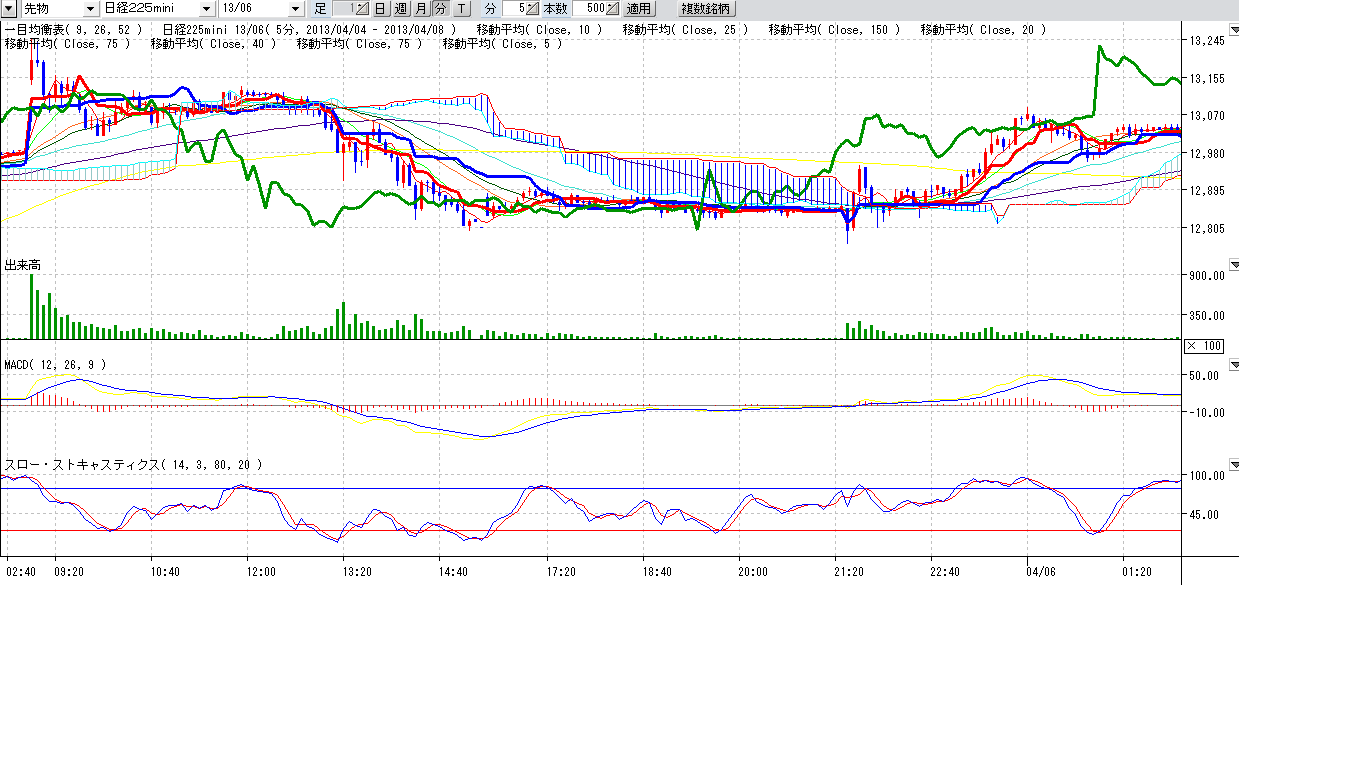Image resolution: width=1366 pixels, height=768 pixels.
Task: Switch to weekly (週) chart period
Action: (400, 8)
